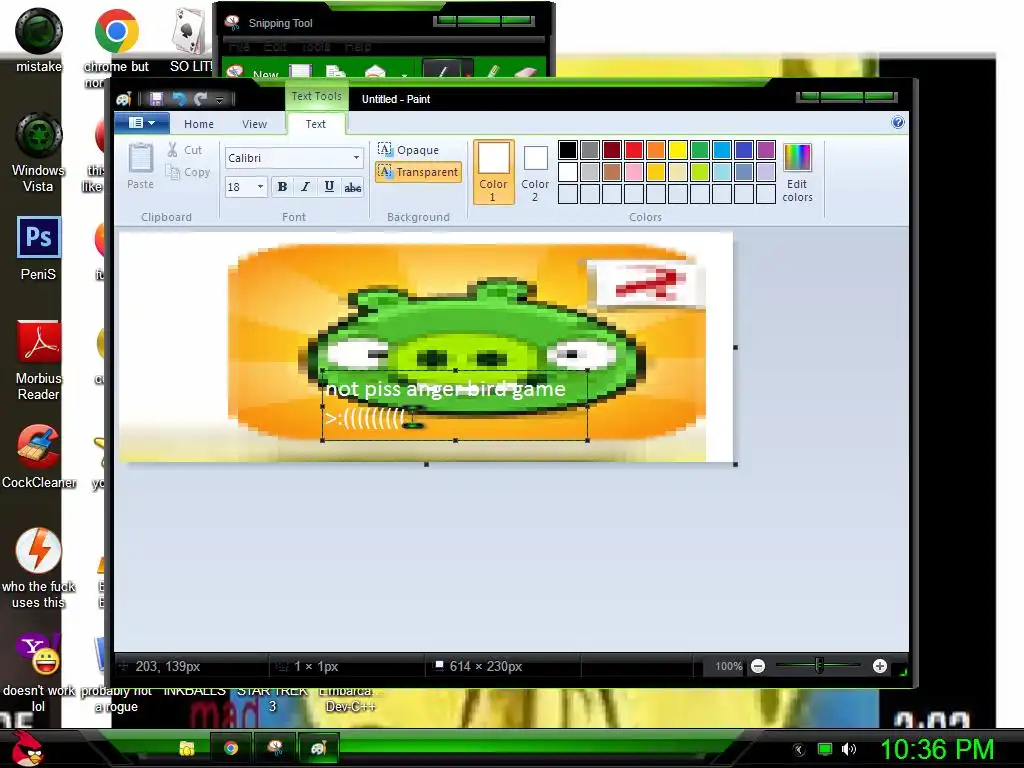The width and height of the screenshot is (1024, 768).
Task: Set text background to Opaque
Action: (x=409, y=150)
